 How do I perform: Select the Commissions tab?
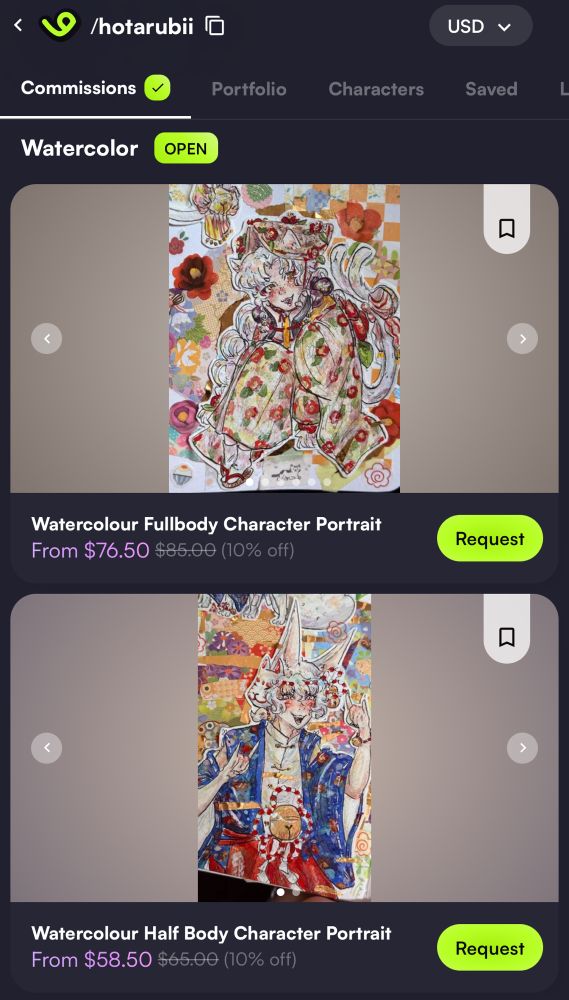95,88
